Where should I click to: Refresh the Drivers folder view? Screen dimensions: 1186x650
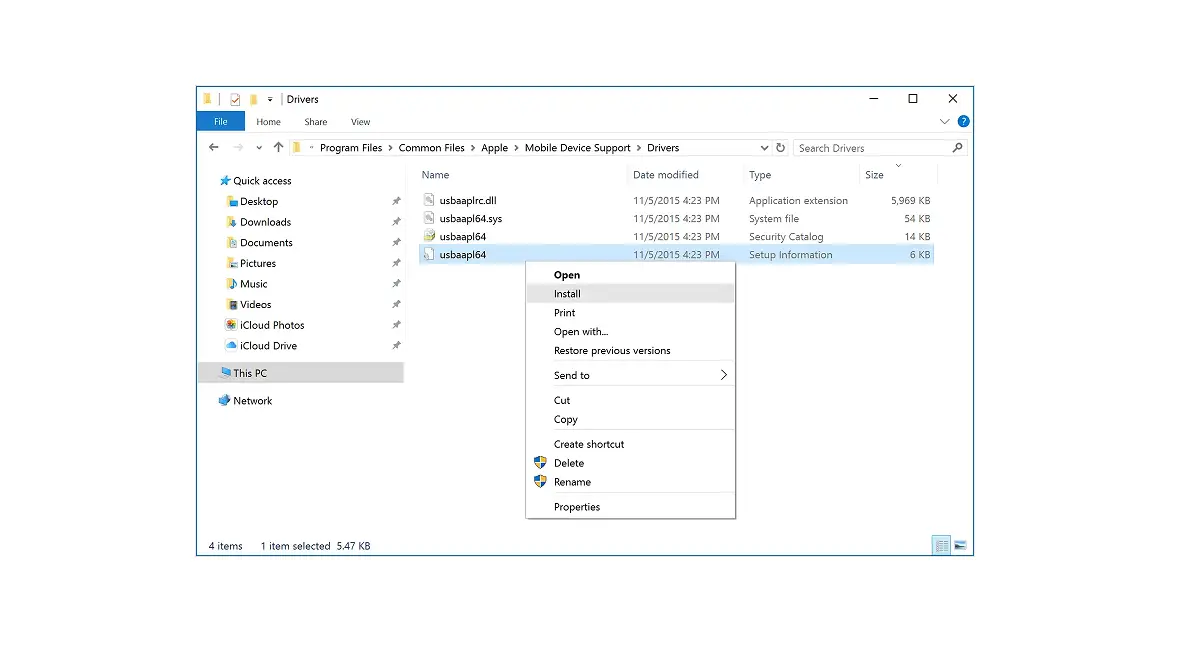(781, 147)
